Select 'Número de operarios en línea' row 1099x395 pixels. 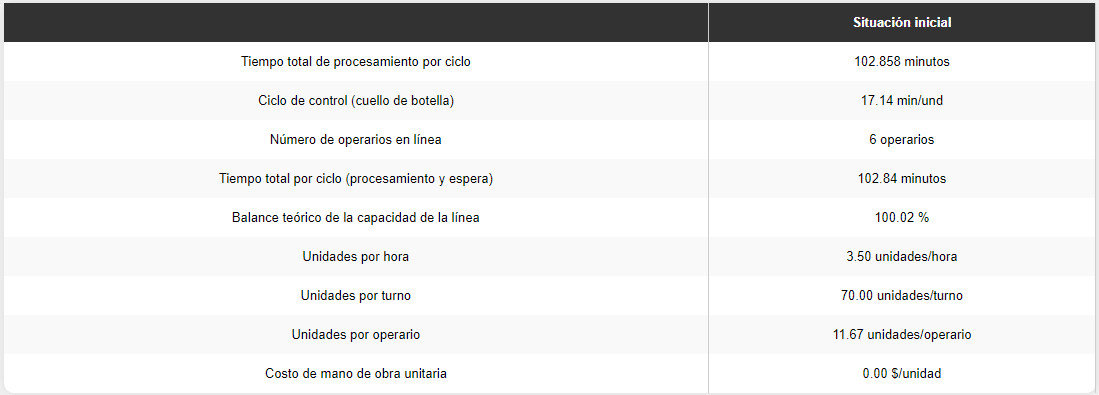point(550,139)
